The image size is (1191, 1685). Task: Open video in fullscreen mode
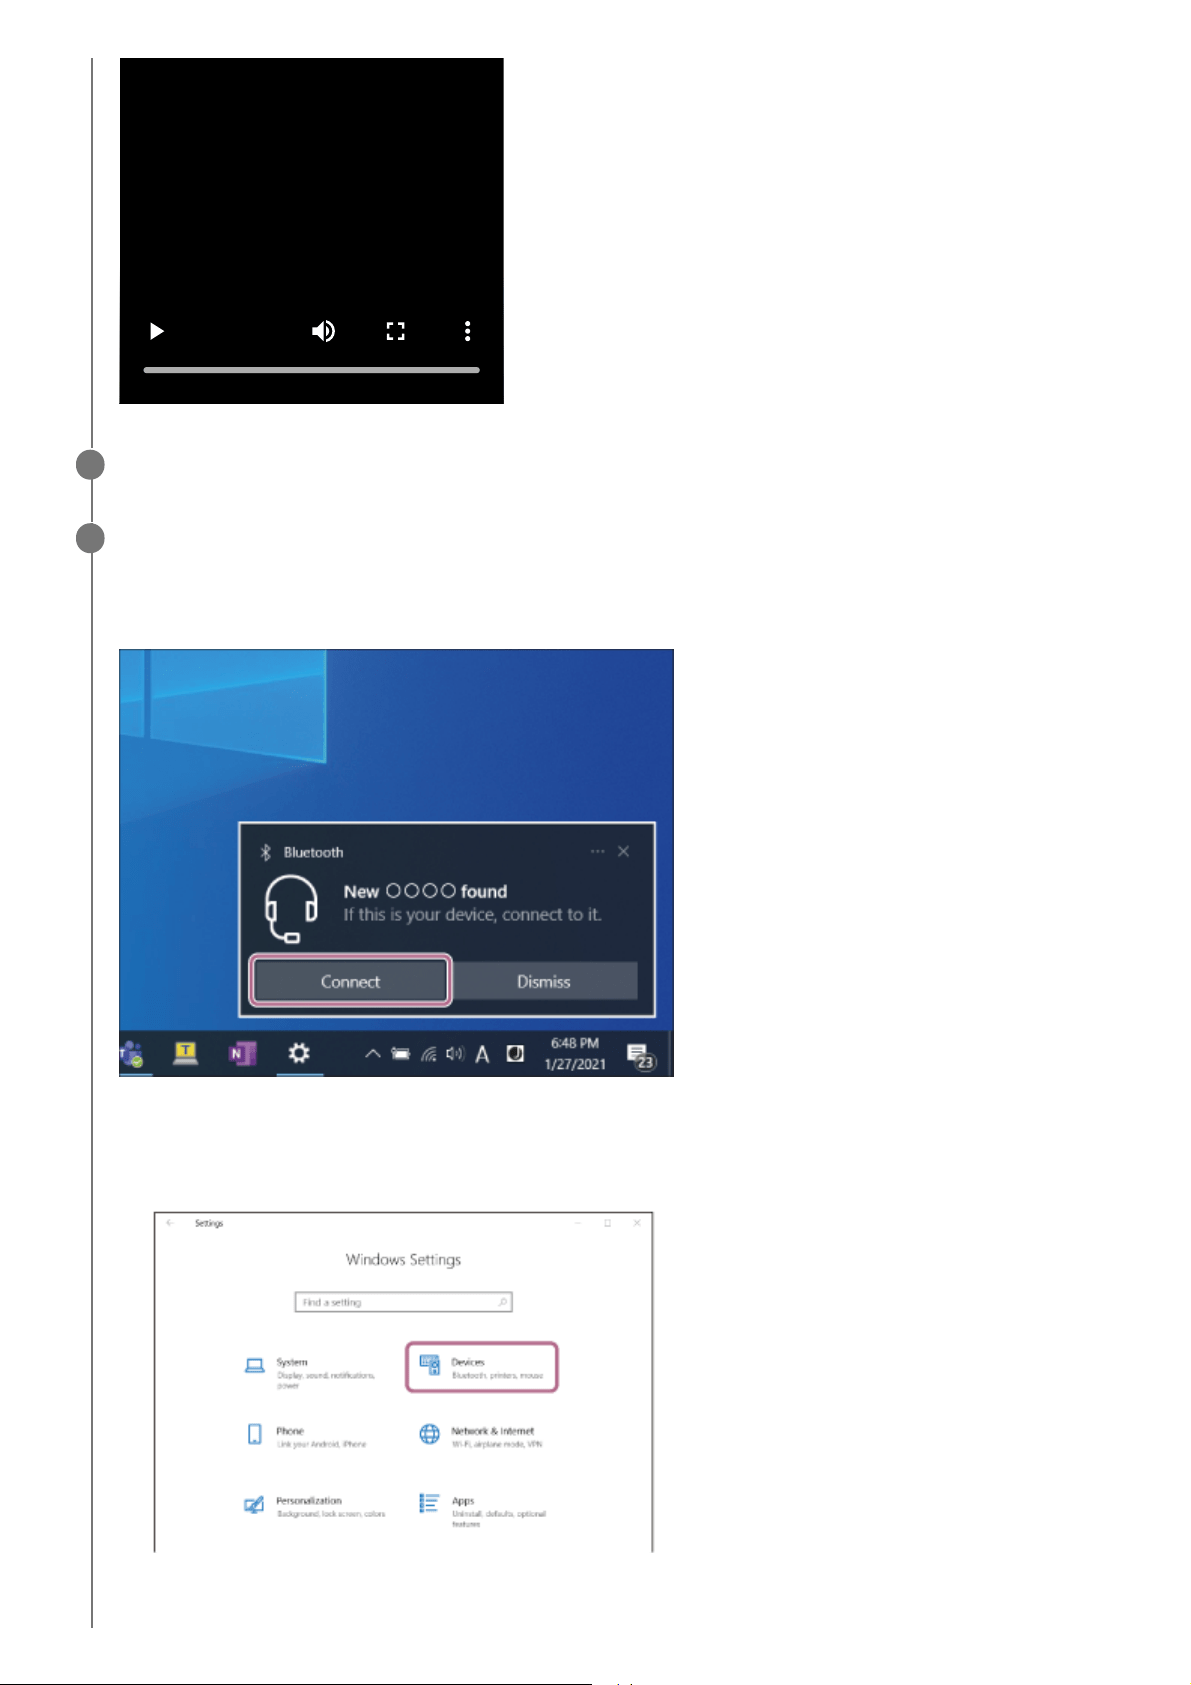tap(396, 331)
